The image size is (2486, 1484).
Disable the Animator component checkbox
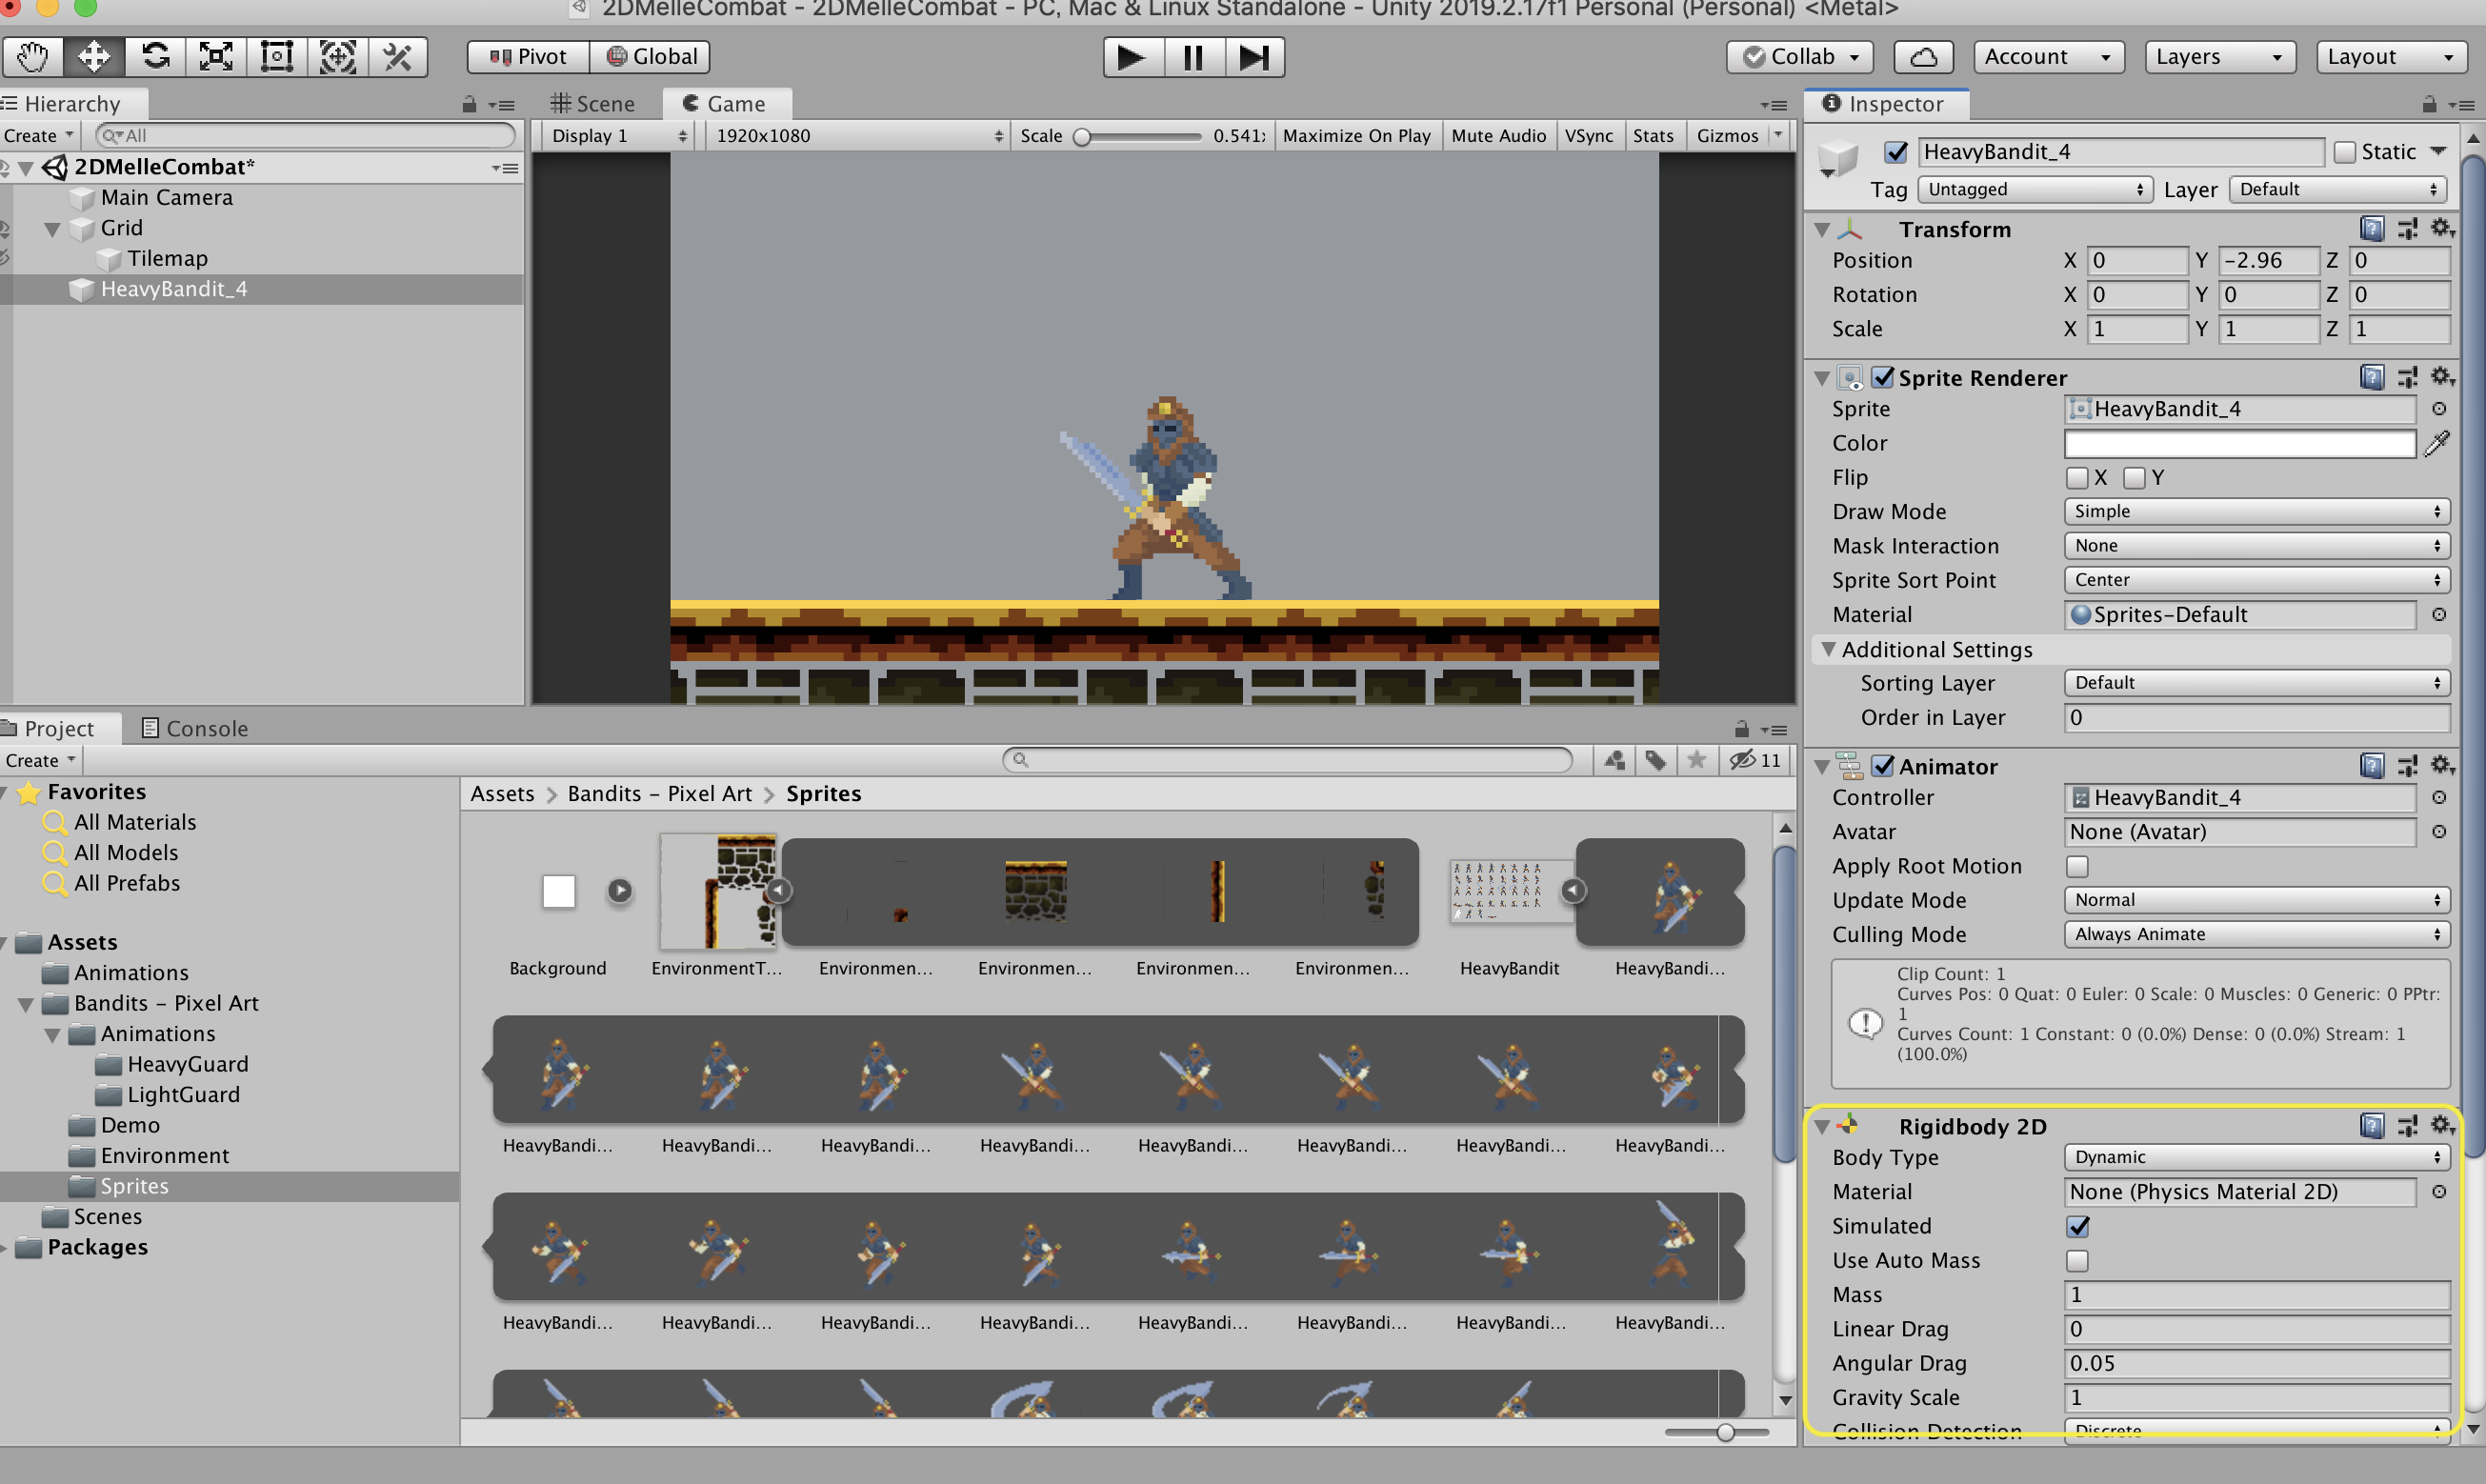pyautogui.click(x=1883, y=766)
